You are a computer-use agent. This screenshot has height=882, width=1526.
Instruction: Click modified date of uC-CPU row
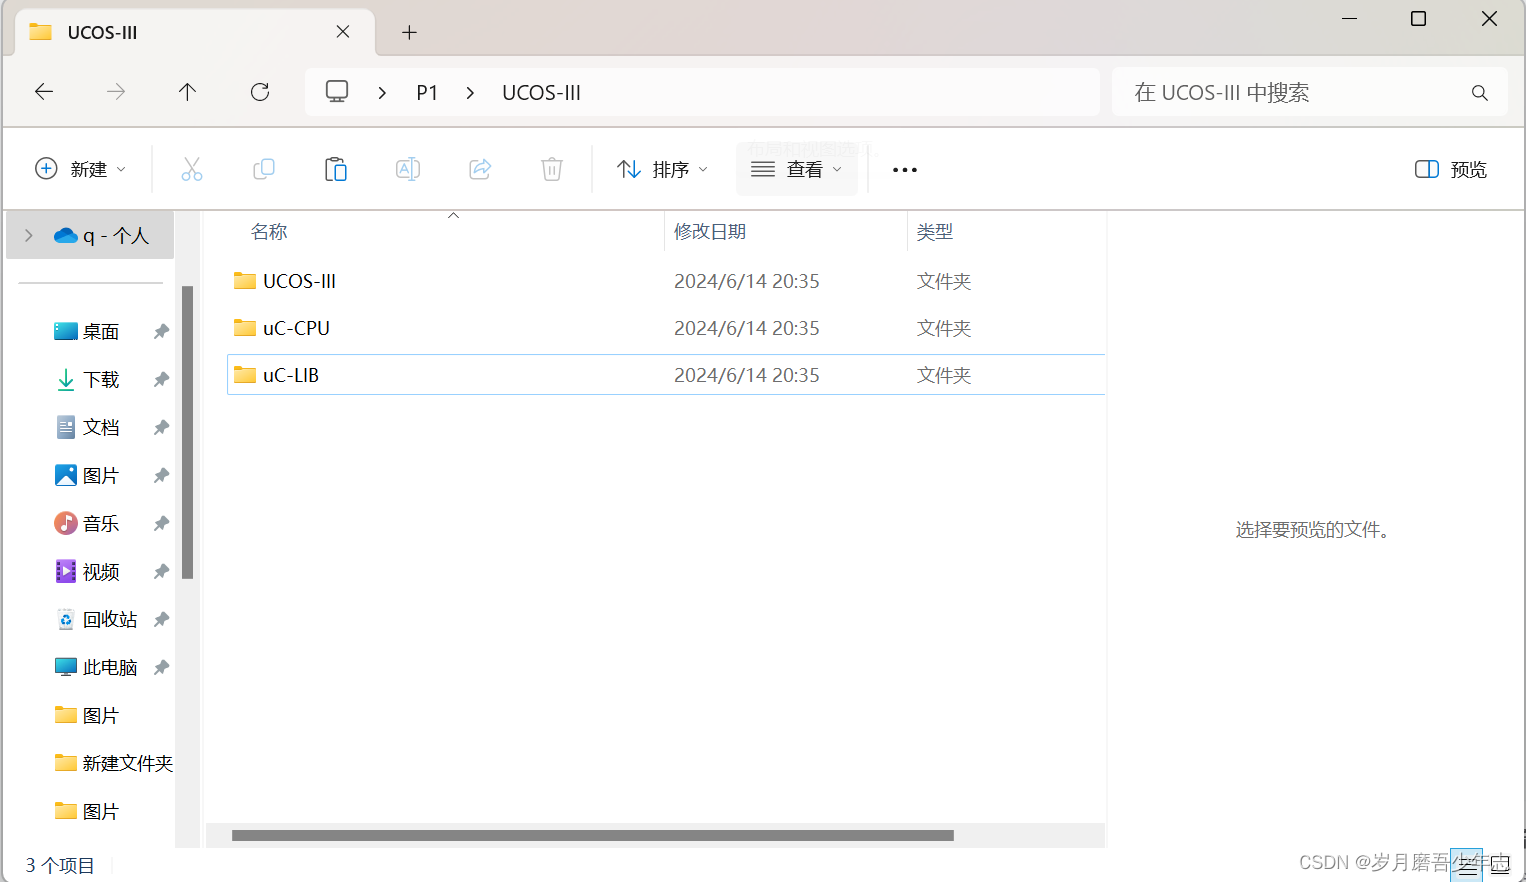(x=746, y=328)
